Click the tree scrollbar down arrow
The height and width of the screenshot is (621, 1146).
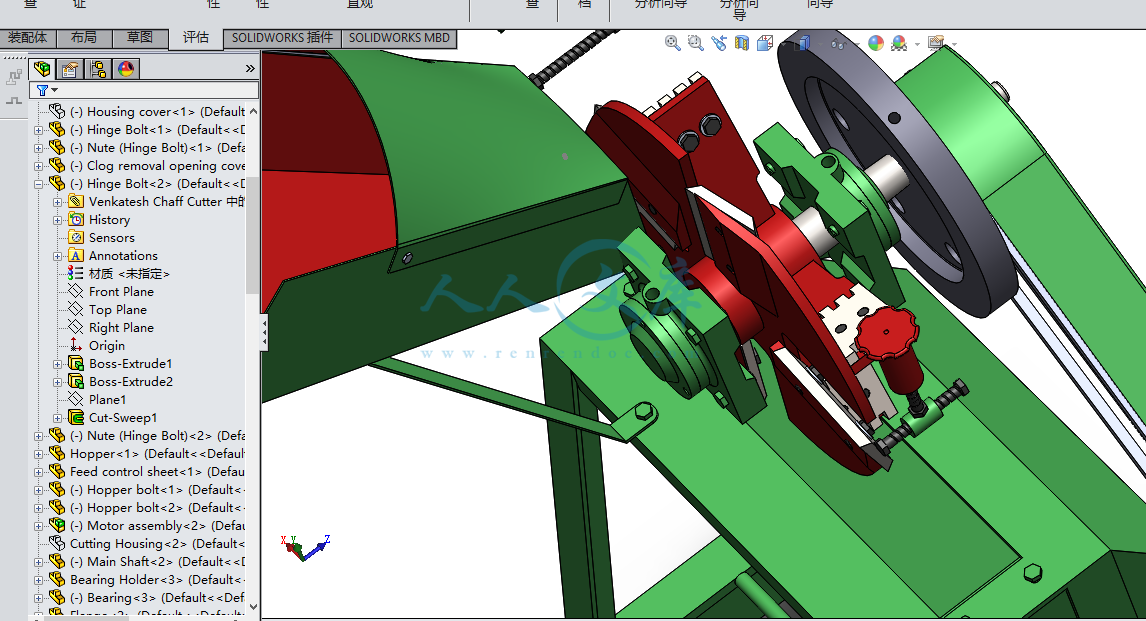coord(253,606)
